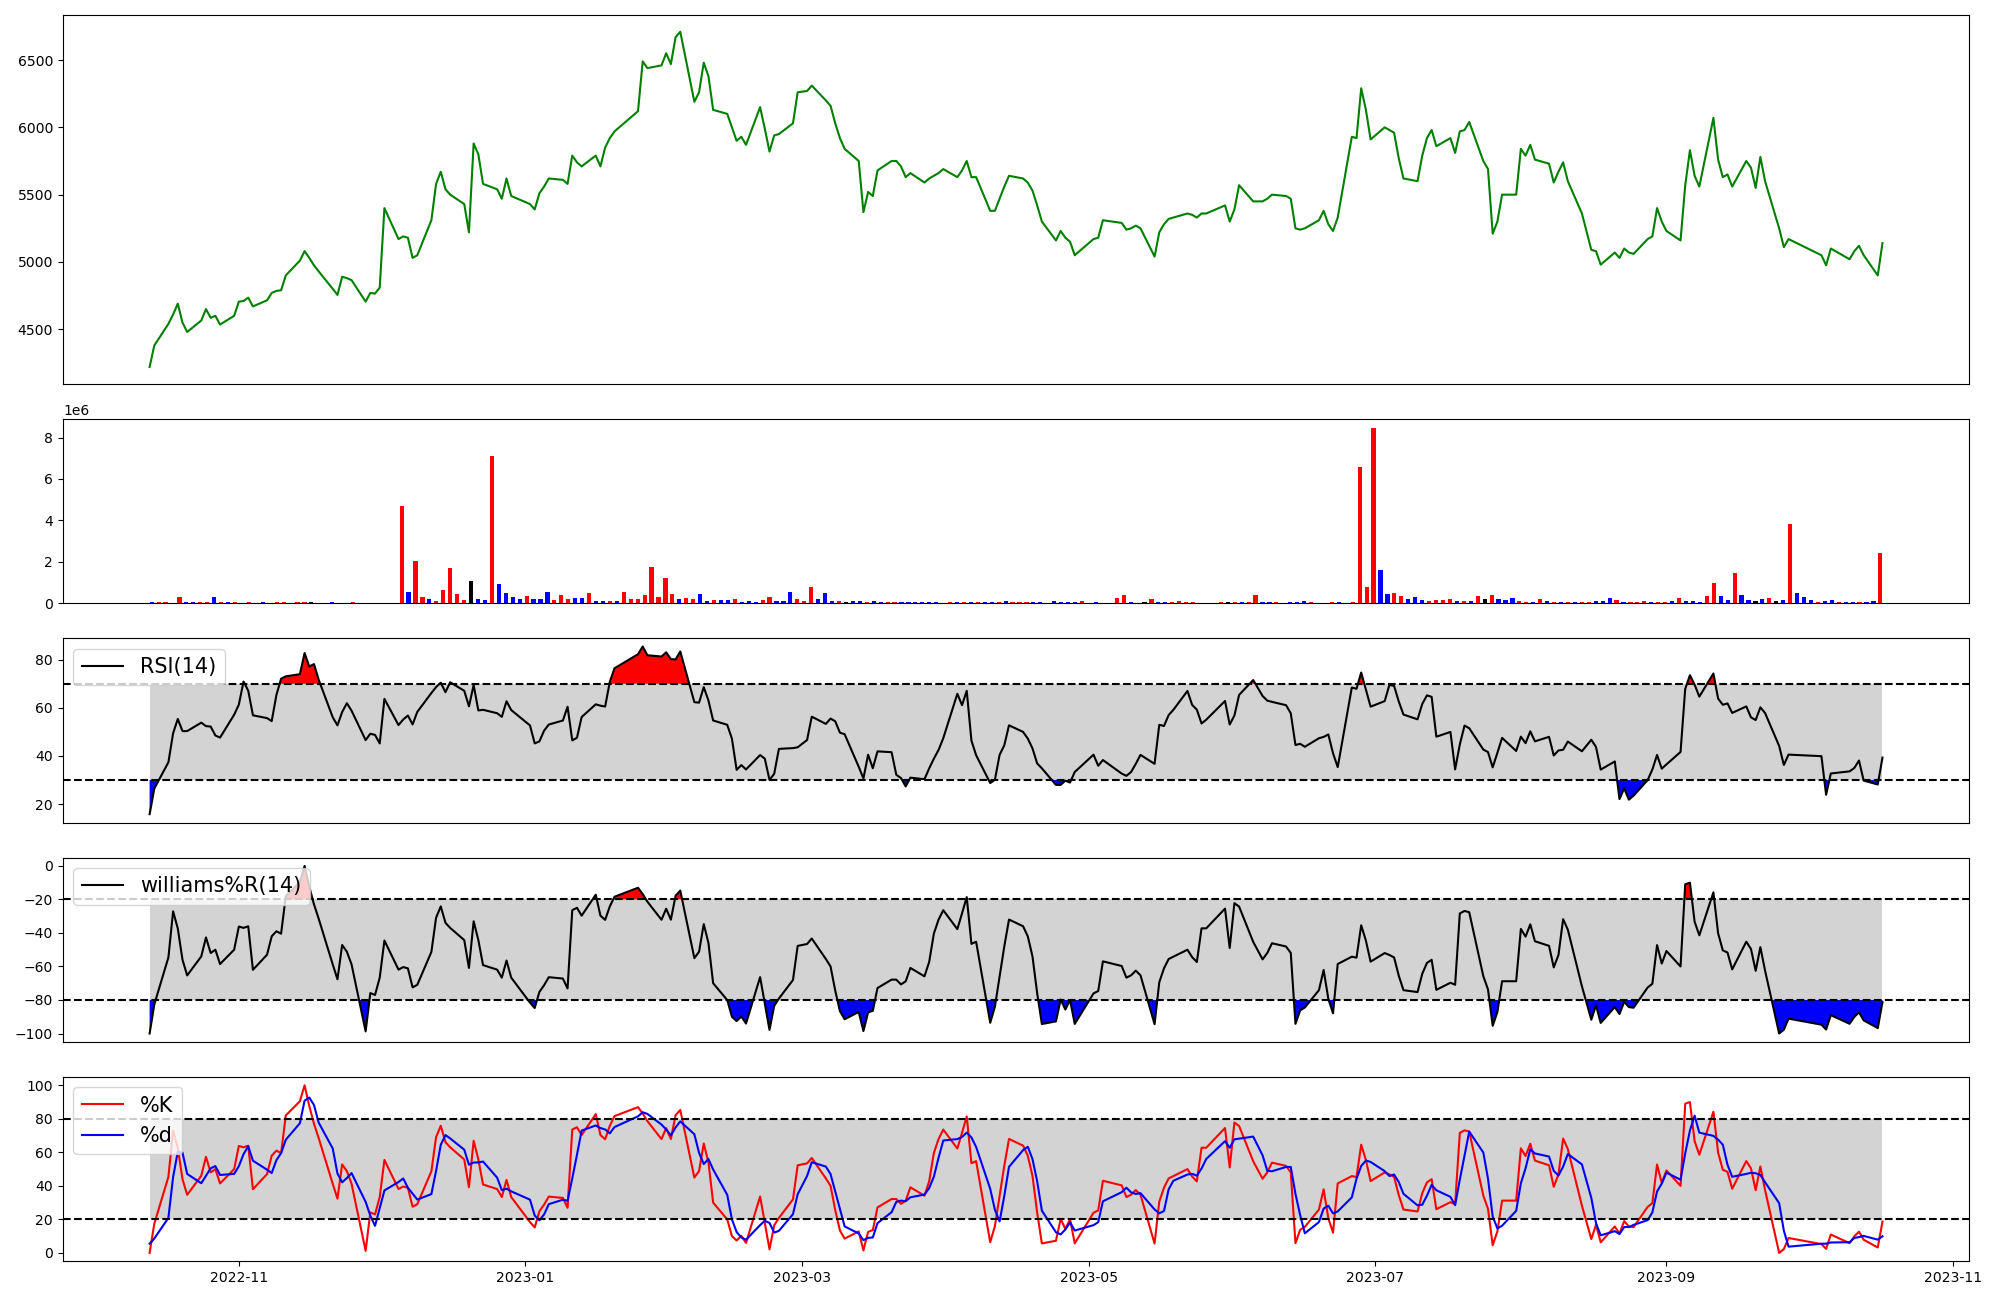Screen dimensions: 2000x1300
Task: Click the 80 tick on RSI axis
Action: pos(44,660)
